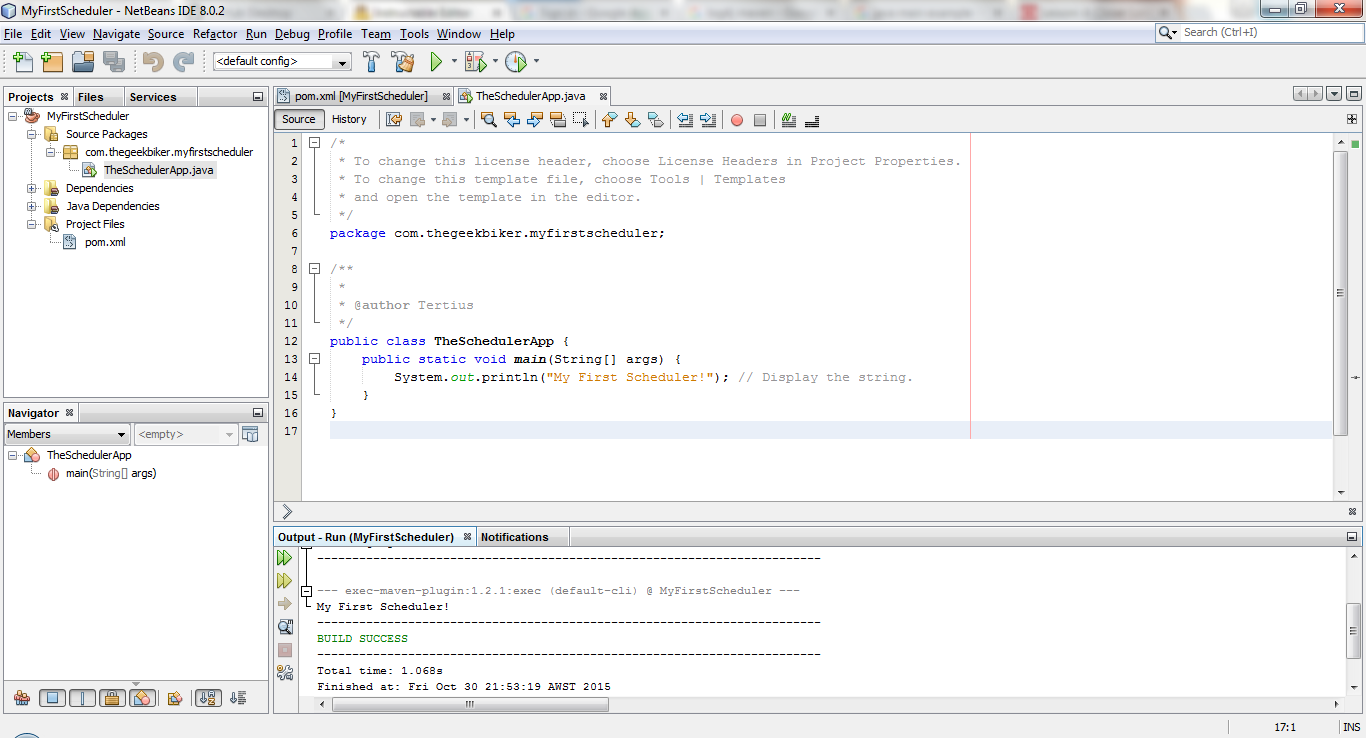Screen dimensions: 1366x738
Task: Click the Undo arrow in the main toolbar
Action: (x=153, y=62)
